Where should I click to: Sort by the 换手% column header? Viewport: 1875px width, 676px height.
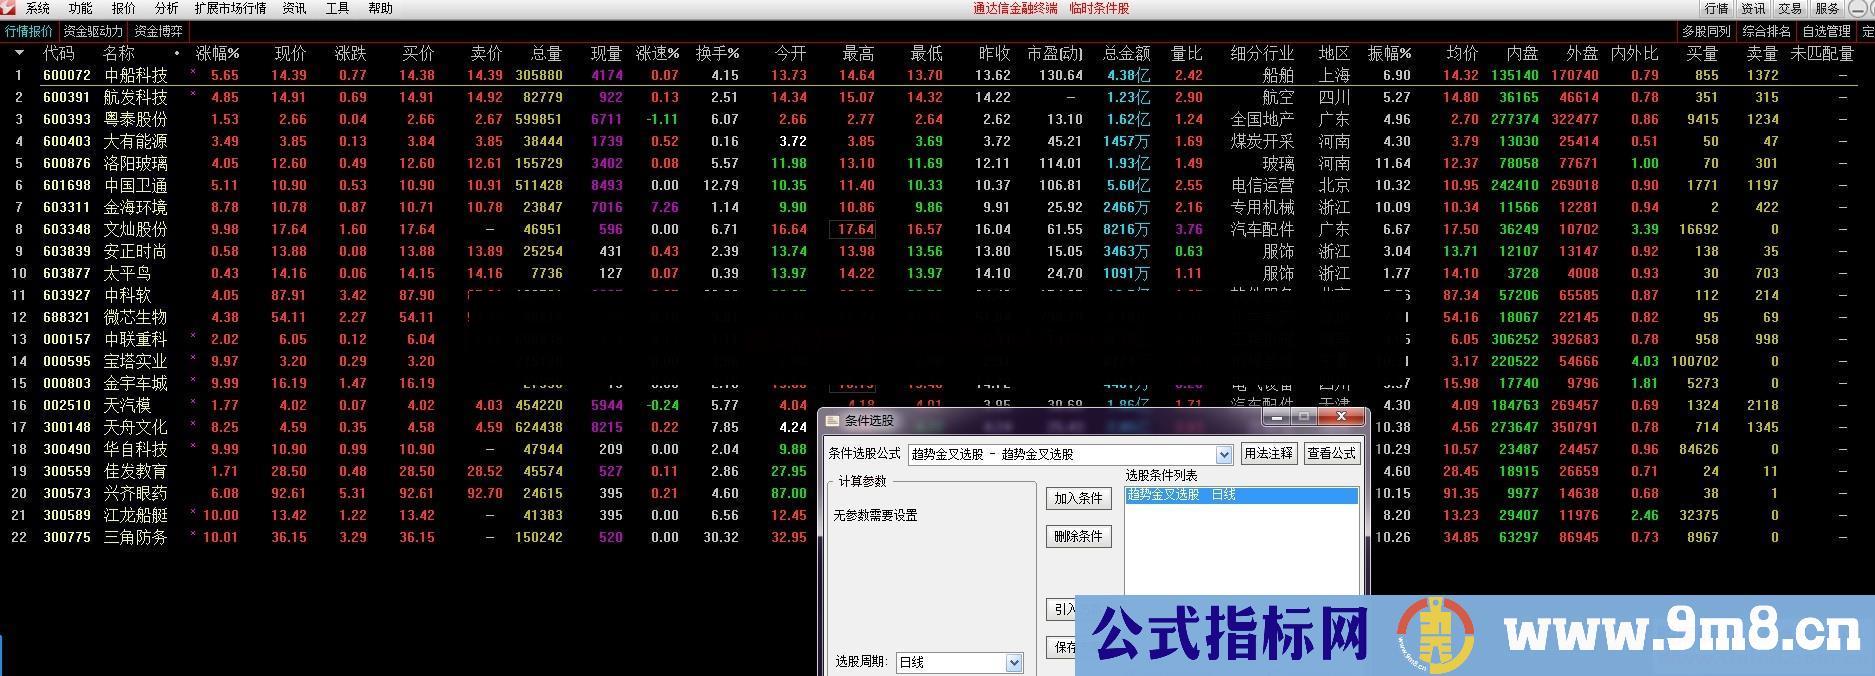pyautogui.click(x=718, y=53)
